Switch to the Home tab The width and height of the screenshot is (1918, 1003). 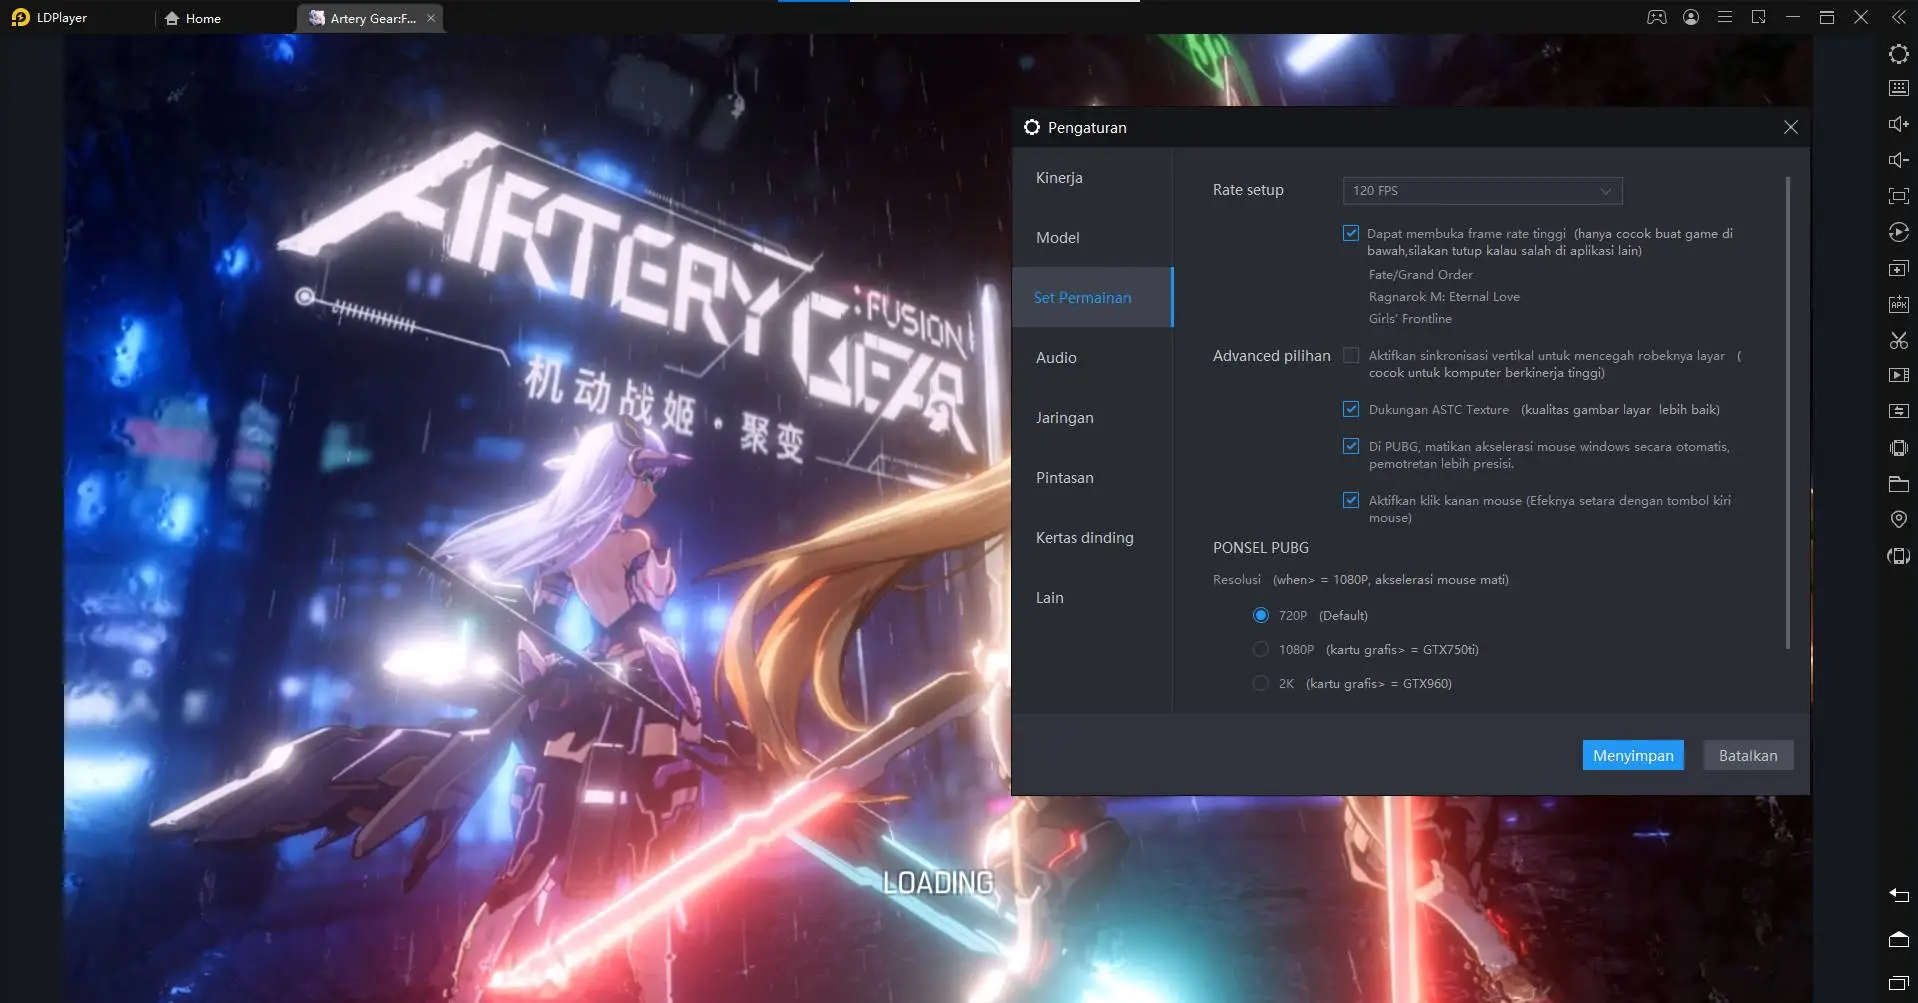pos(193,18)
